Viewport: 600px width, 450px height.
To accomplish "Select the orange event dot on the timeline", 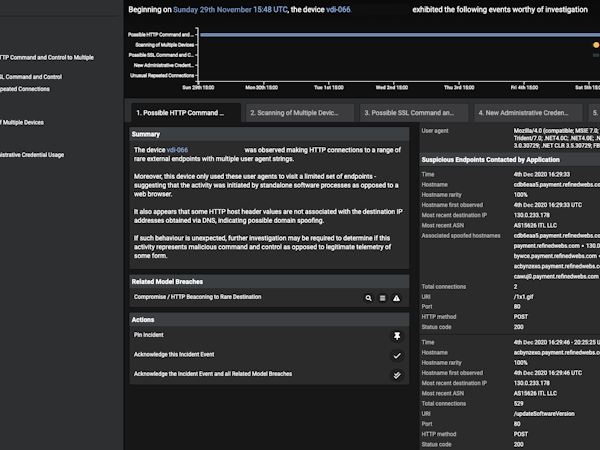I will click(x=596, y=45).
